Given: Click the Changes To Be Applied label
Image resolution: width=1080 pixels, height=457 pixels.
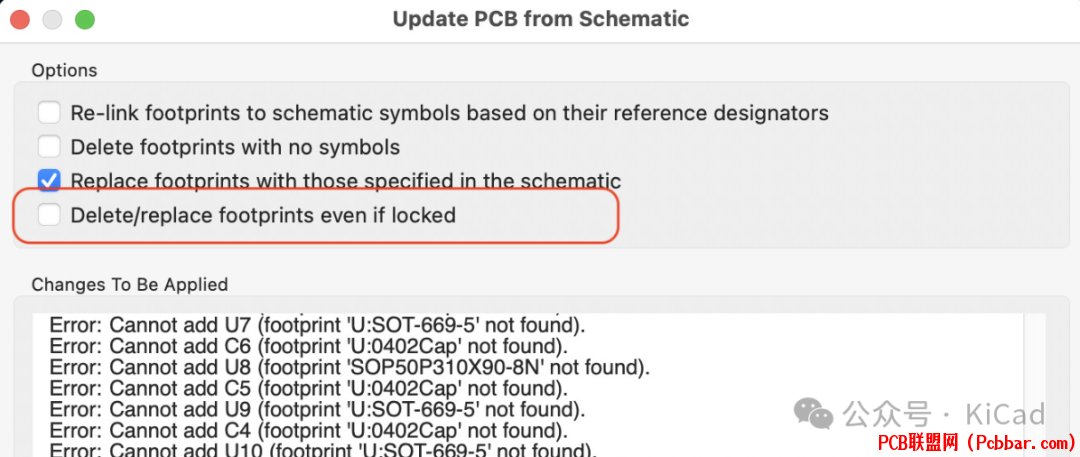Looking at the screenshot, I should 129,284.
